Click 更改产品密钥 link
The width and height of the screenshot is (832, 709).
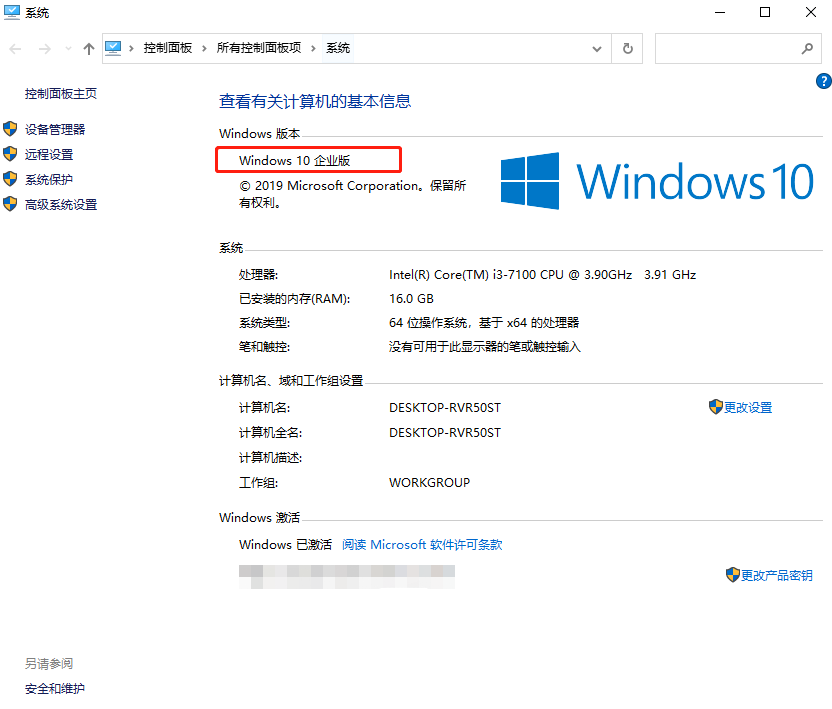[x=776, y=575]
